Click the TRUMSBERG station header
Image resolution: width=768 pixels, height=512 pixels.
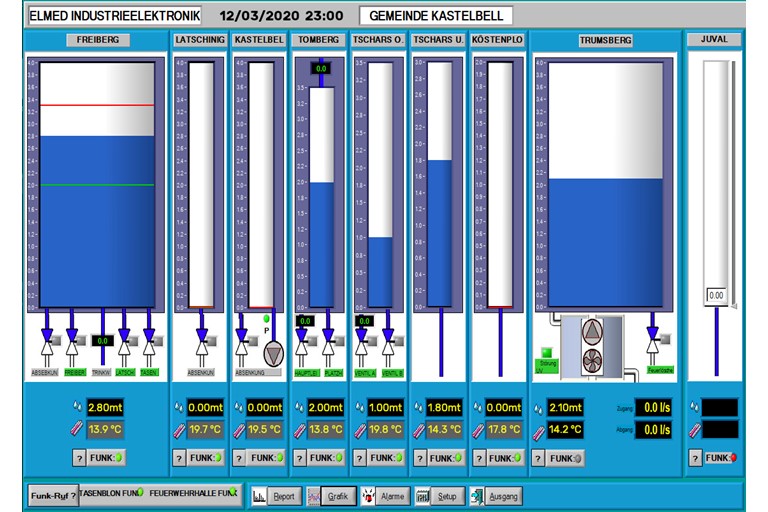[x=605, y=40]
